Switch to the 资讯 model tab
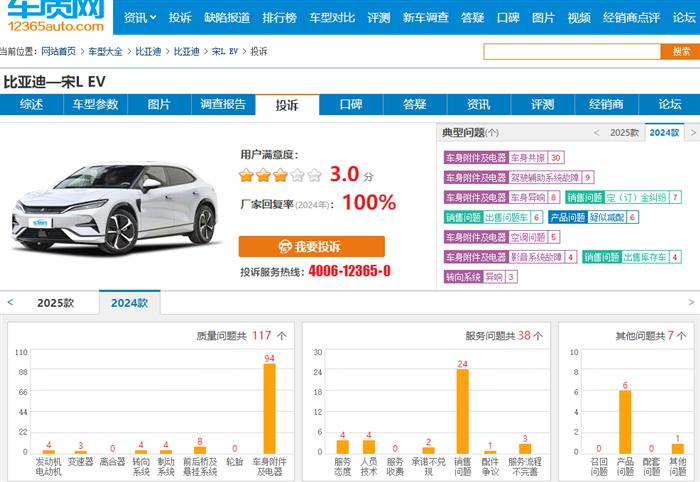The image size is (700, 482). (x=479, y=104)
